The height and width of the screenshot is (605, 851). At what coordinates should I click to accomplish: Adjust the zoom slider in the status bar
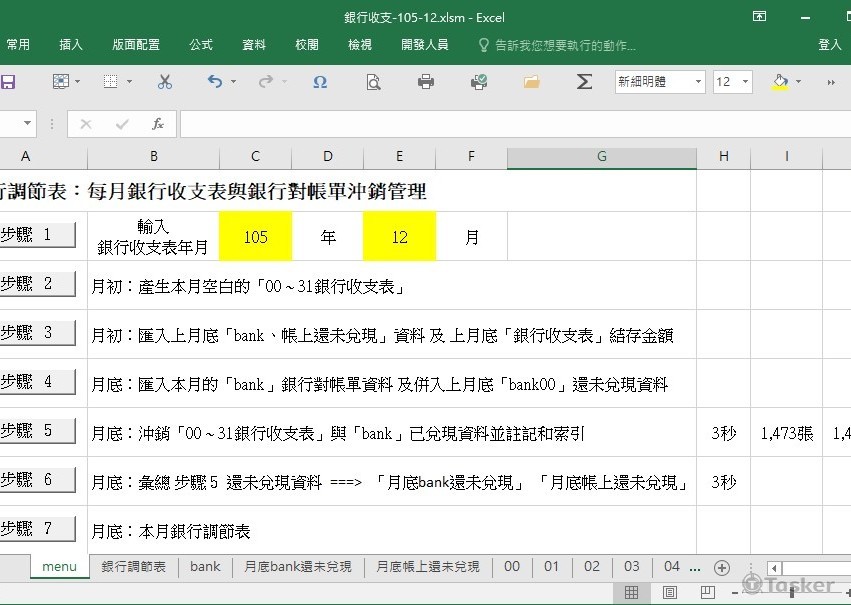790,592
